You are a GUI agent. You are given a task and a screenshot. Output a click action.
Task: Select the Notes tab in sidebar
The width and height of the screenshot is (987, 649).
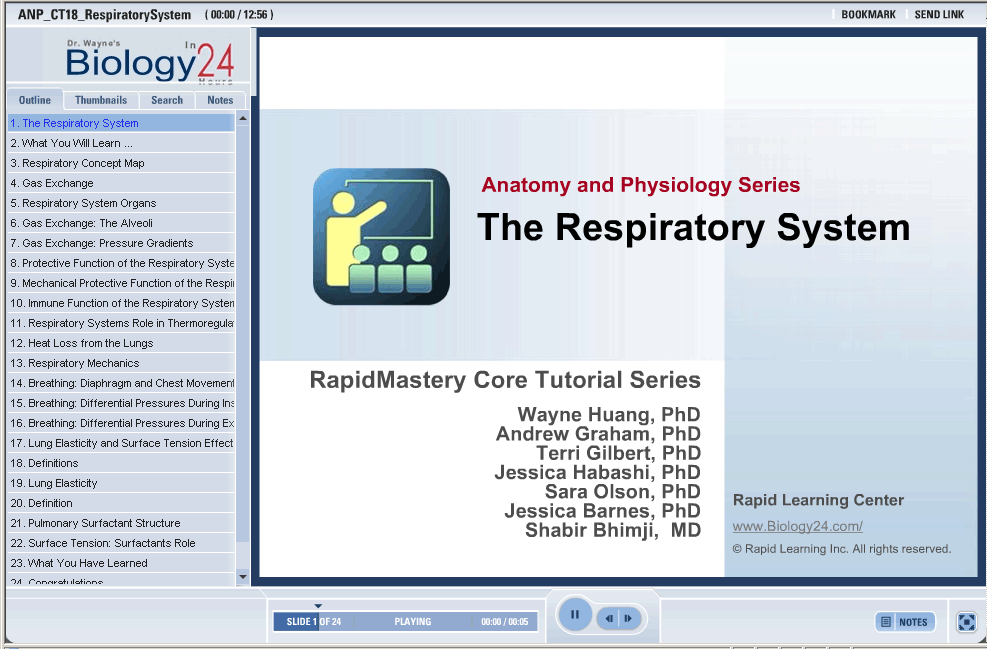pos(220,100)
